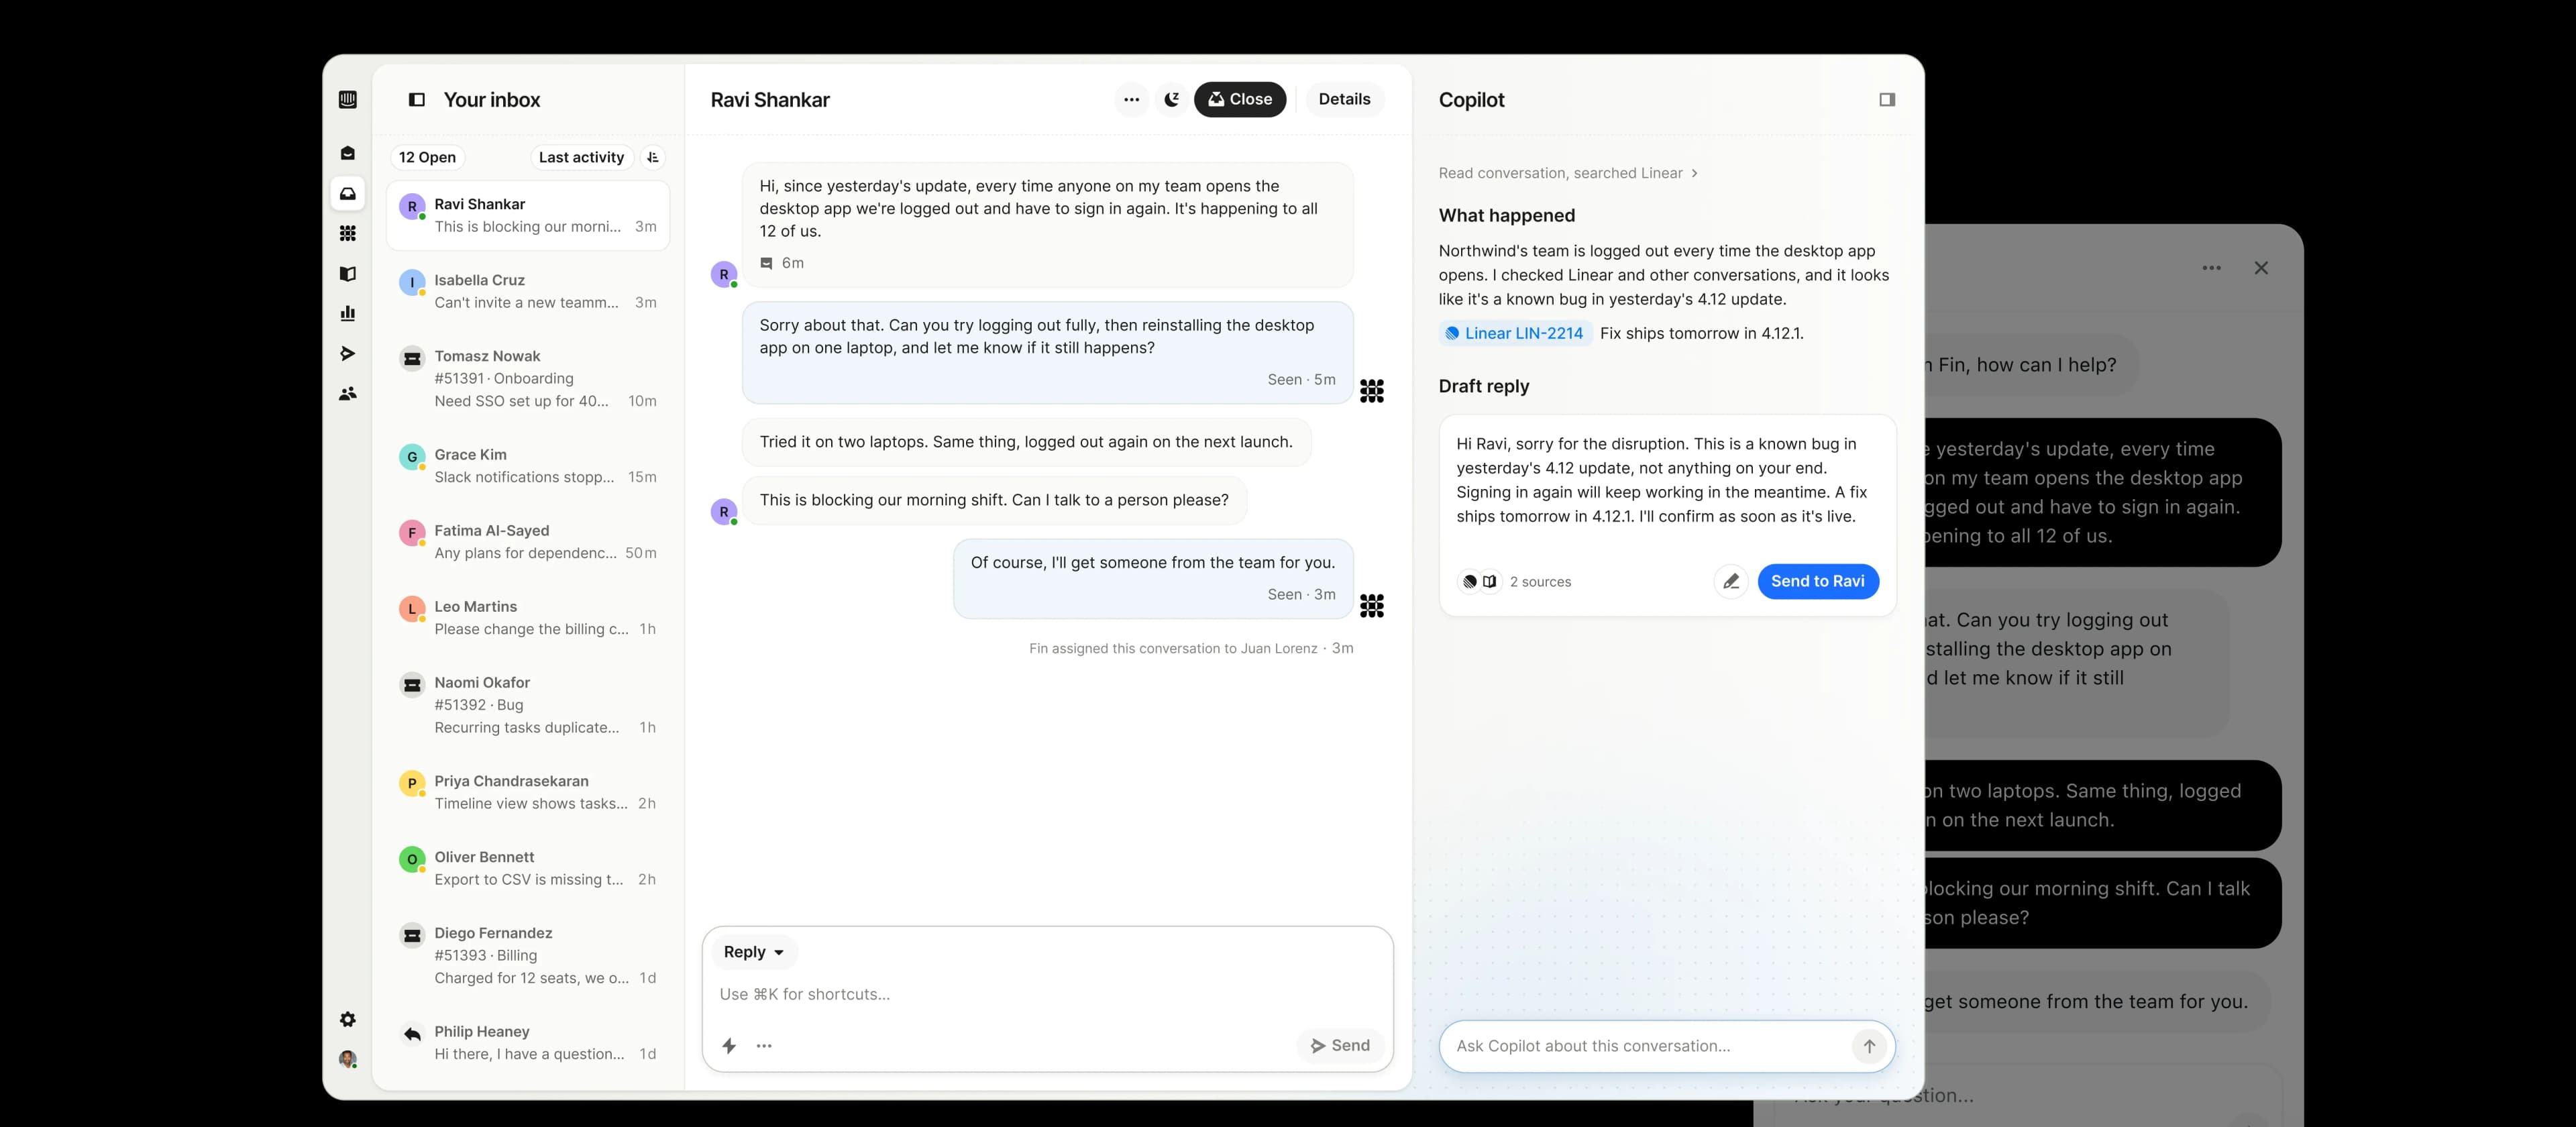Open the Last activity sort dropdown
The width and height of the screenshot is (2576, 1127).
581,157
